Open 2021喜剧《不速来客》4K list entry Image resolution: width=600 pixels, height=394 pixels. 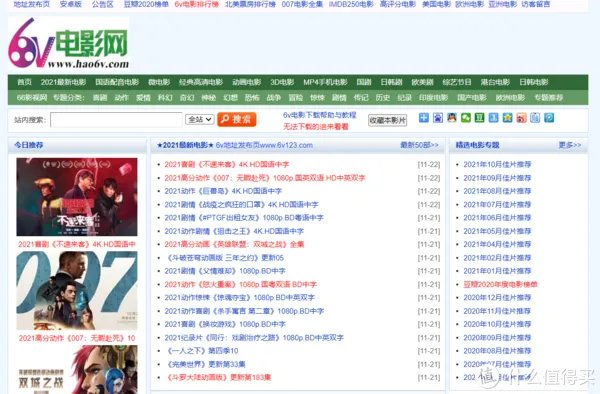pyautogui.click(x=227, y=164)
